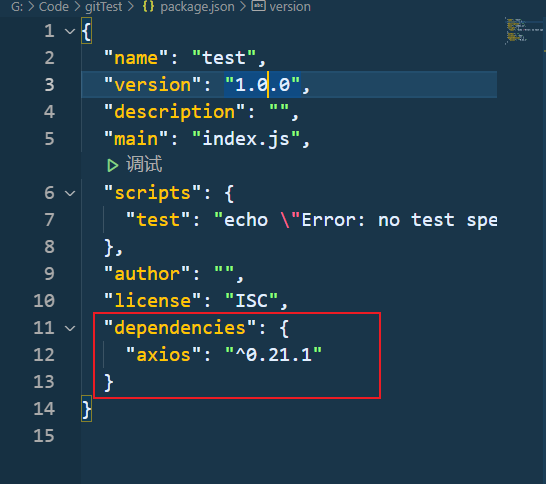
Task: Click line number 12 in the gutter
Action: pyautogui.click(x=44, y=355)
